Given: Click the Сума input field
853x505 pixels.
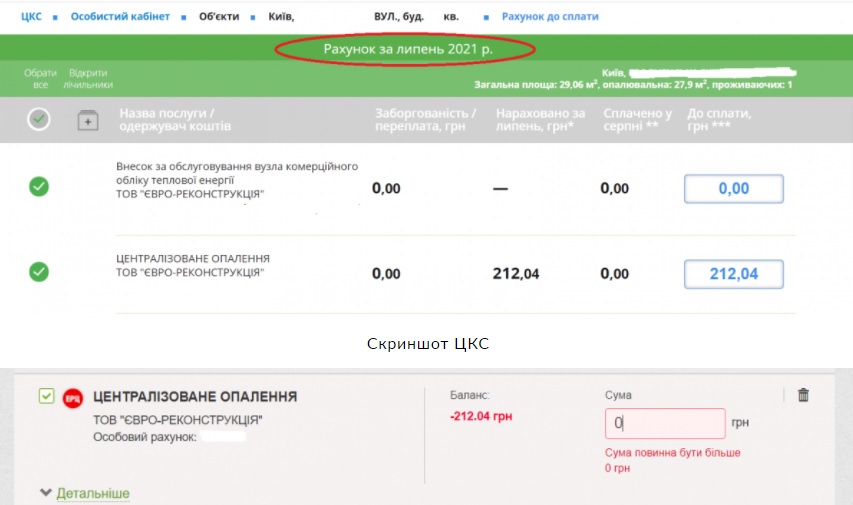Looking at the screenshot, I should 665,423.
